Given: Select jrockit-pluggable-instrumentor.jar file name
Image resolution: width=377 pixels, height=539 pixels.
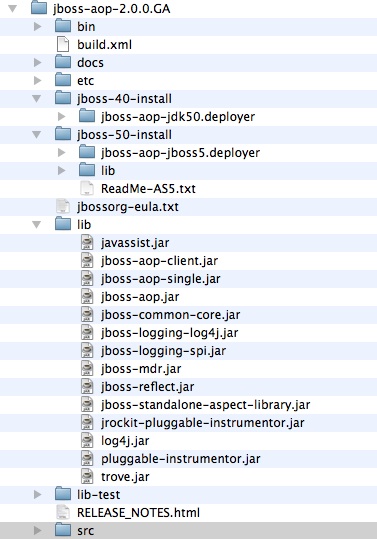Looking at the screenshot, I should click(202, 423).
